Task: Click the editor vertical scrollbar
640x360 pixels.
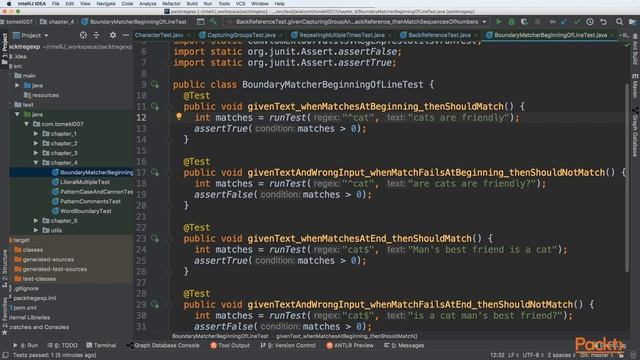Action: click(627, 178)
